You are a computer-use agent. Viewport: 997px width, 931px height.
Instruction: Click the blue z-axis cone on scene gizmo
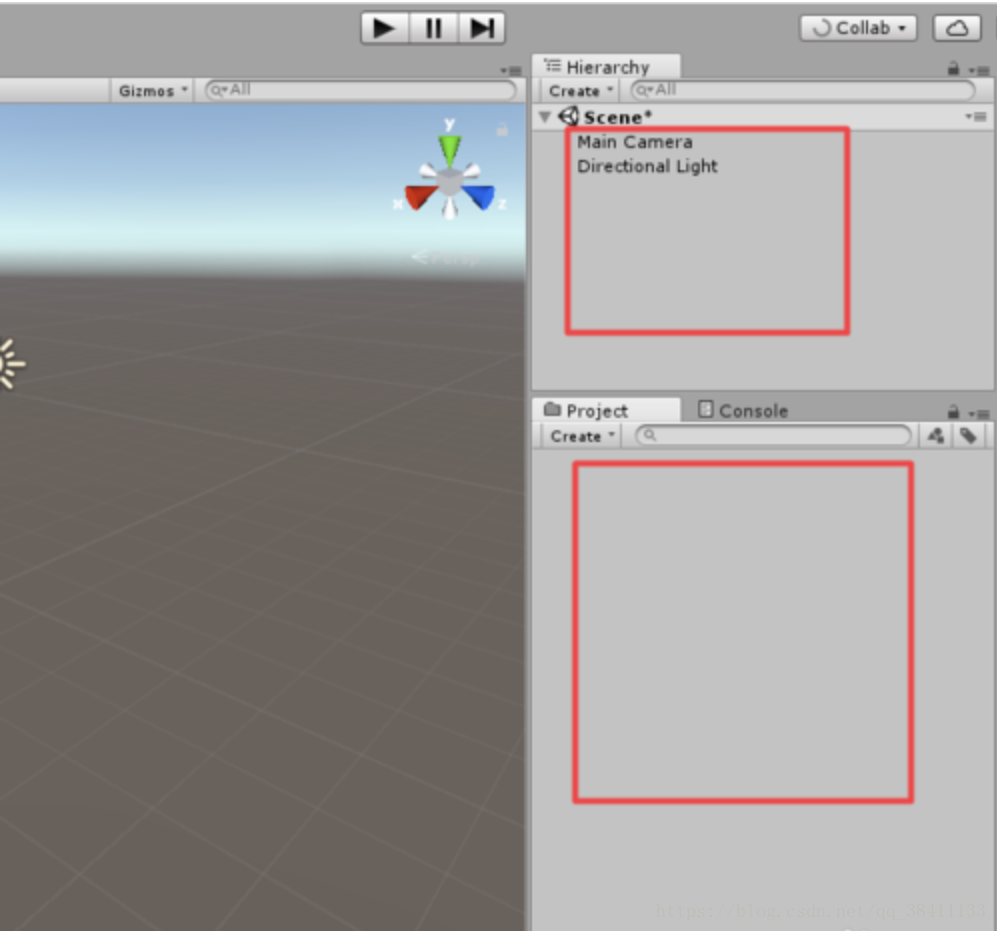tap(481, 196)
